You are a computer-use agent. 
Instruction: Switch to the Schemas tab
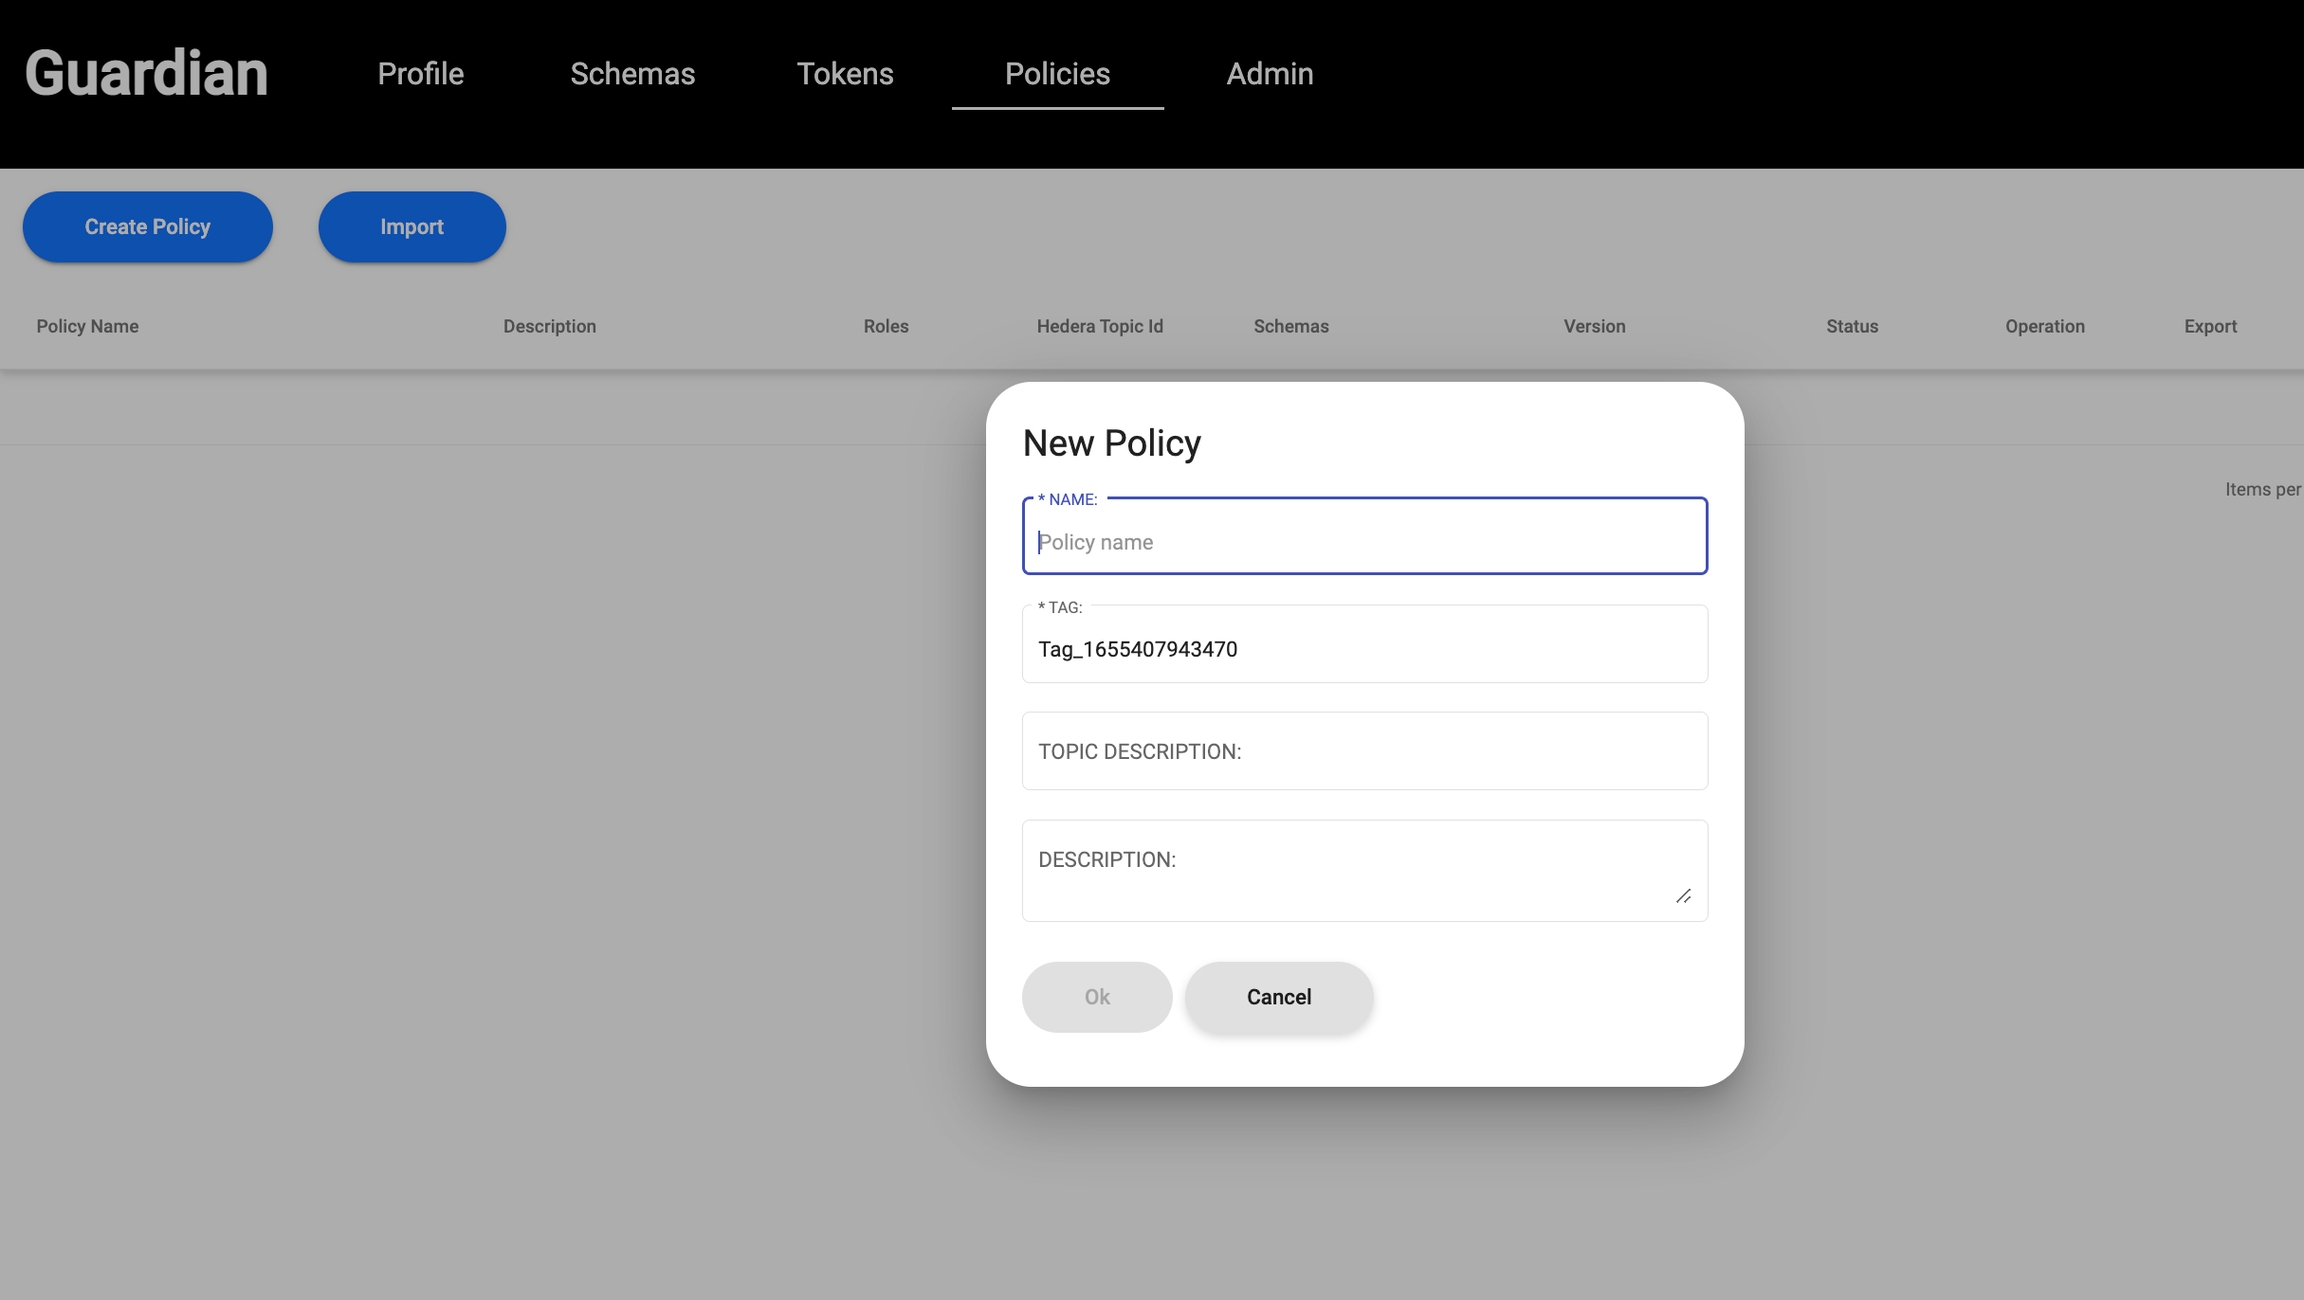click(632, 74)
